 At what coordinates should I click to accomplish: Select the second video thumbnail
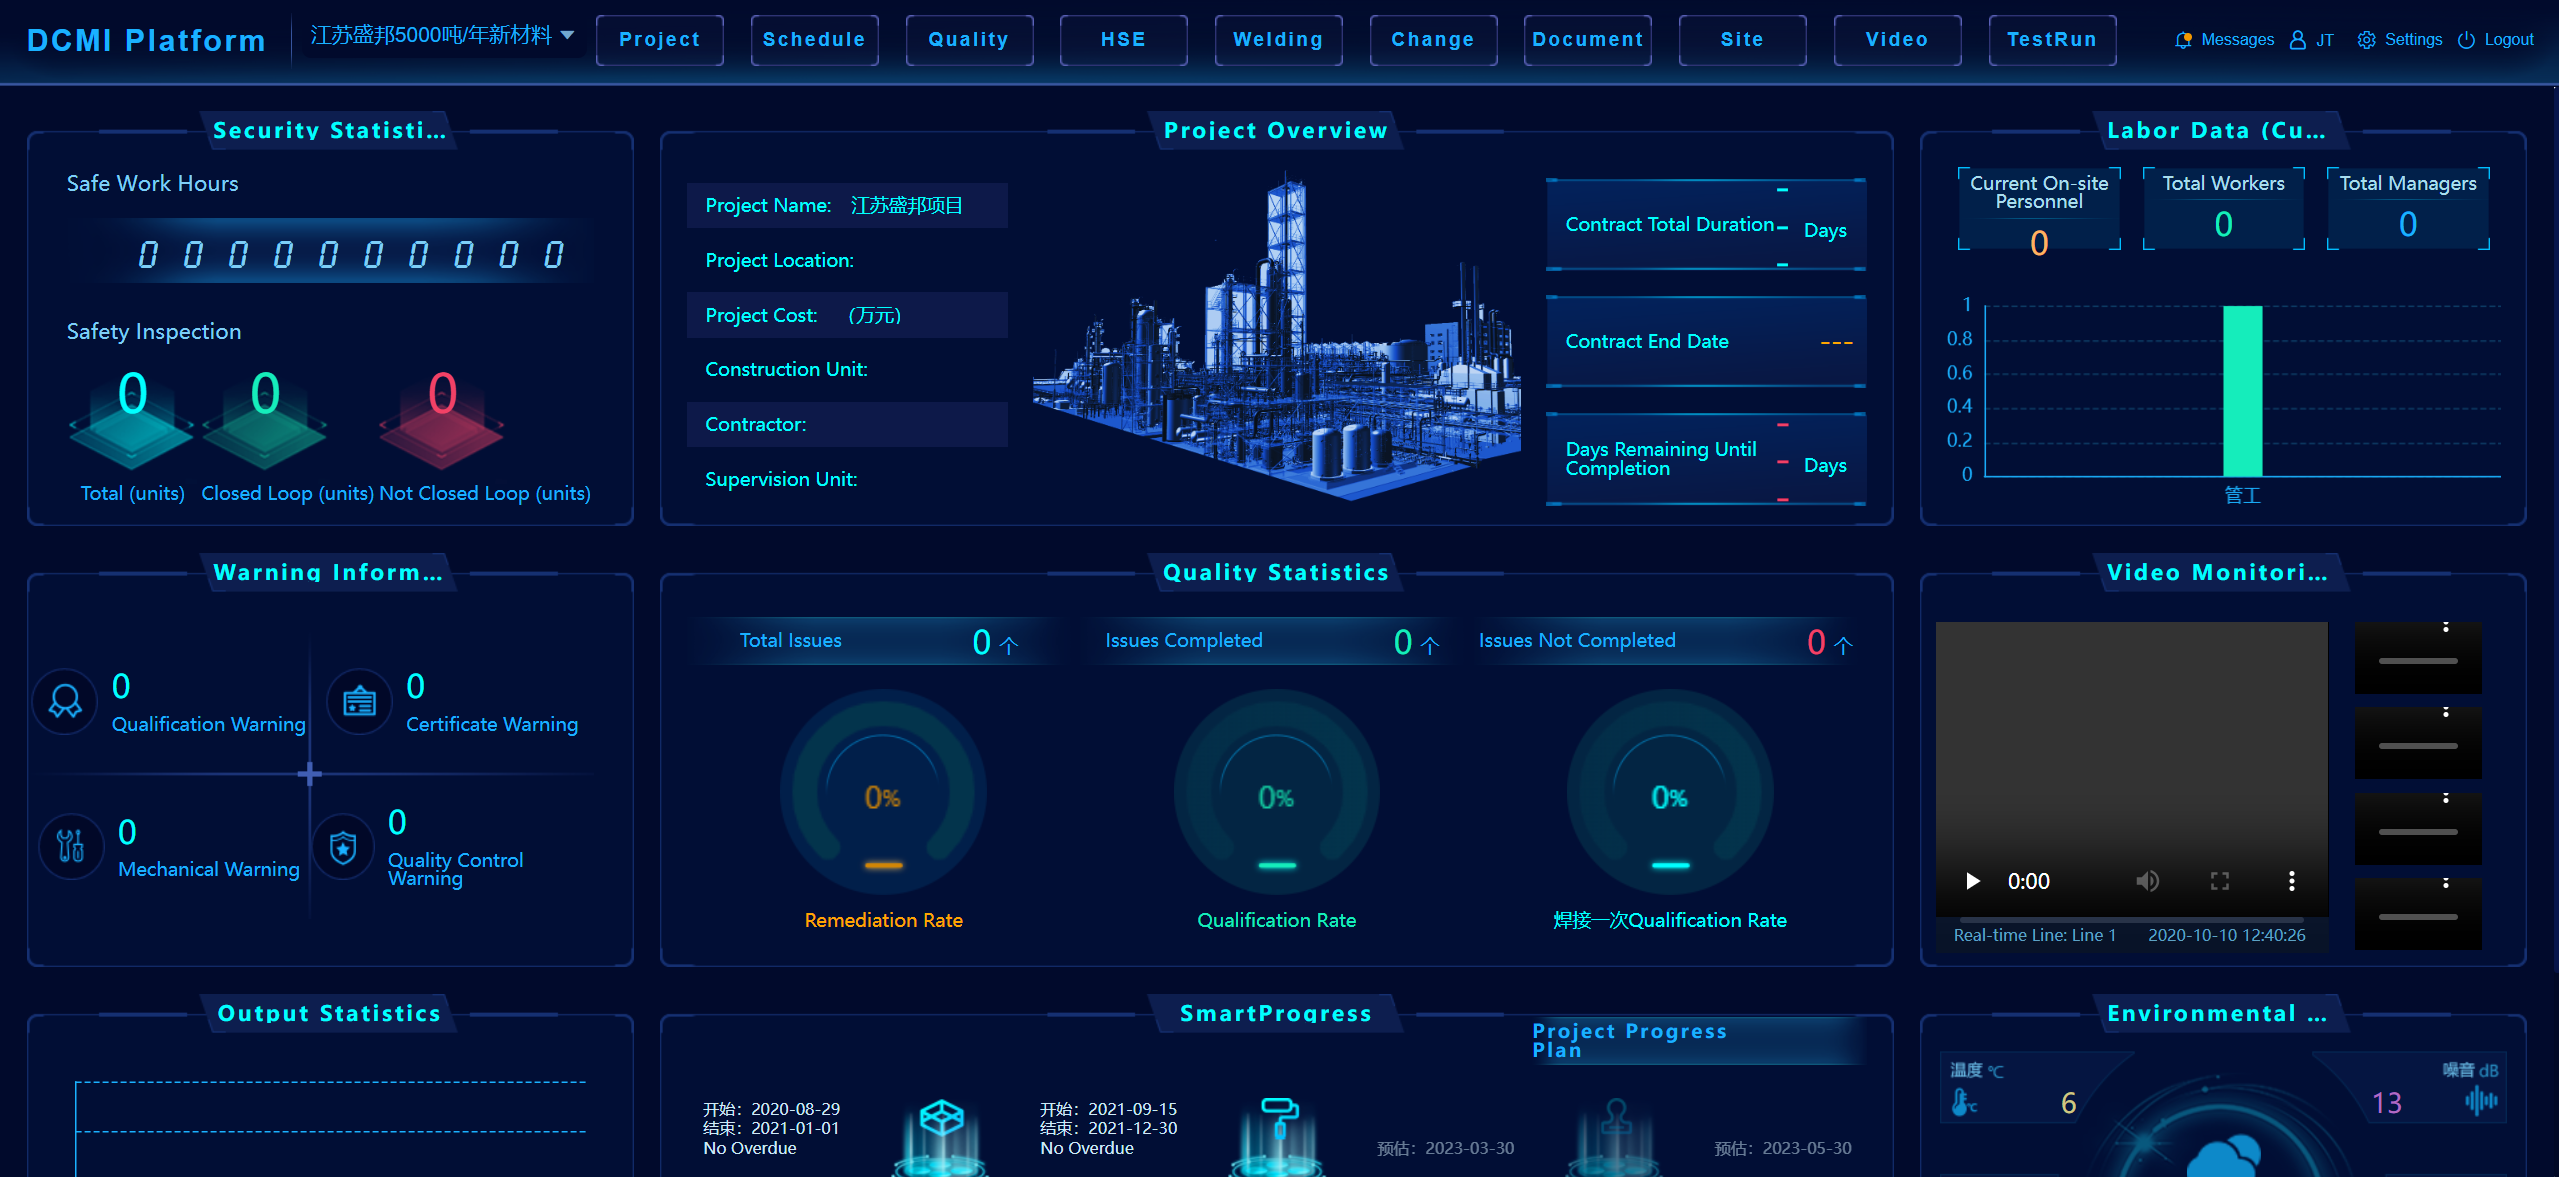click(x=2417, y=745)
